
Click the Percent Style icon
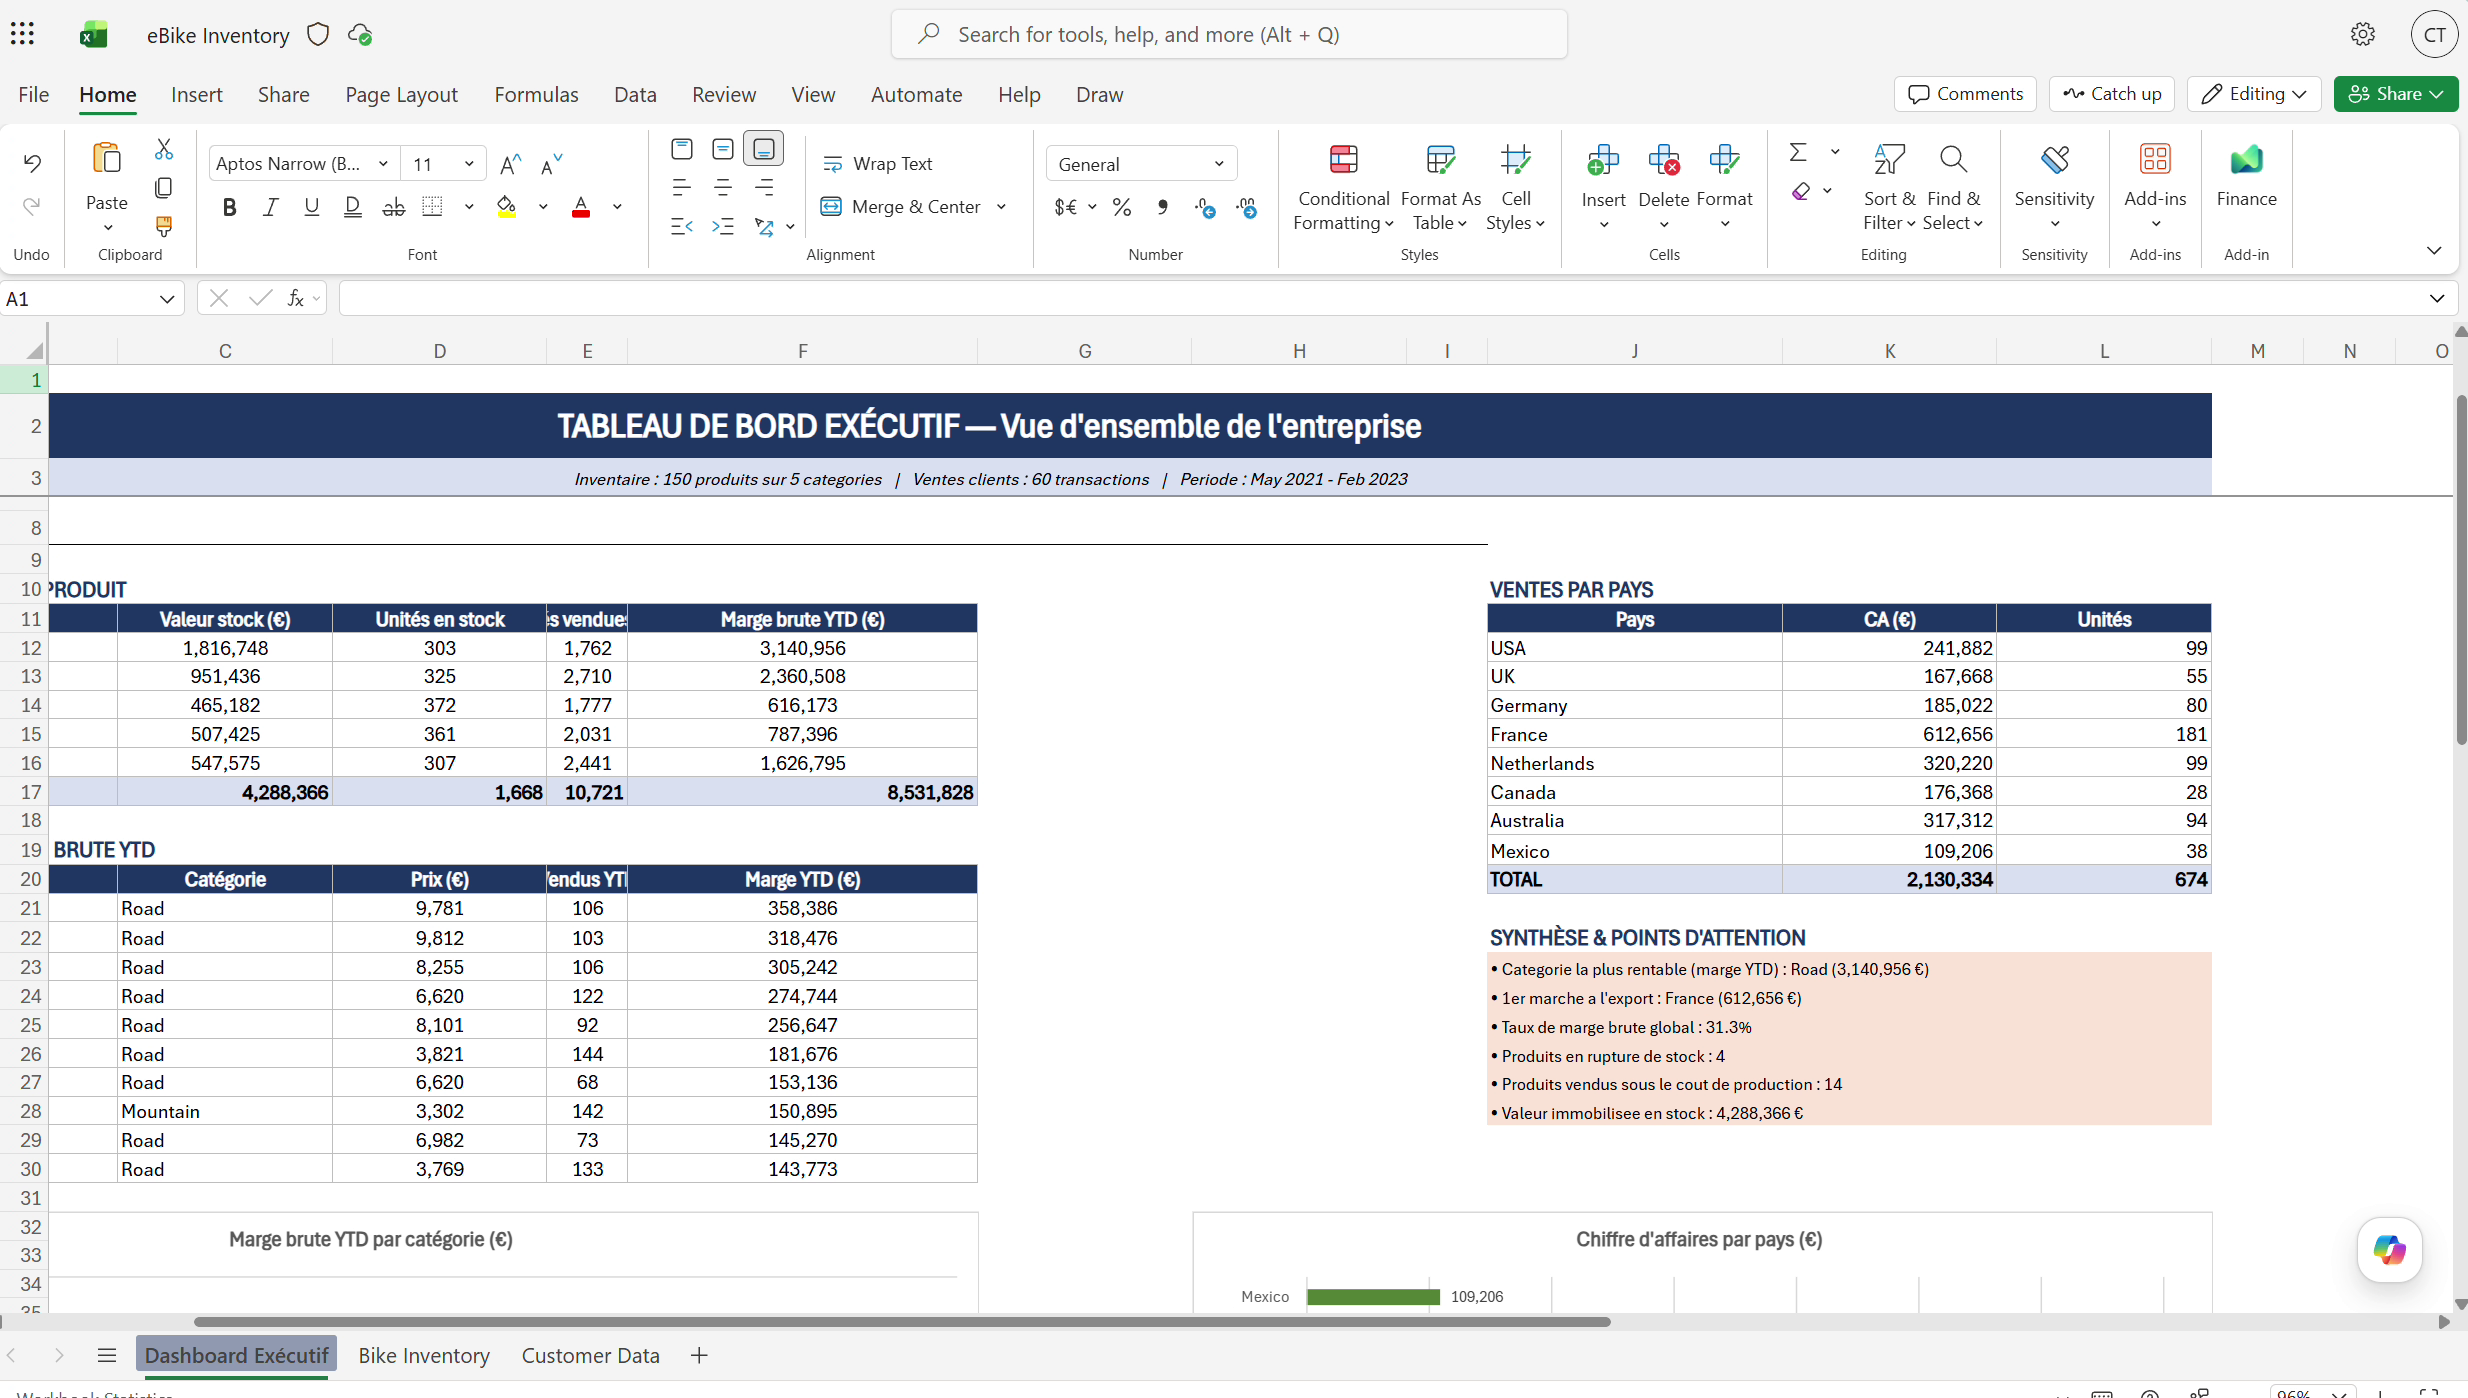coord(1122,207)
